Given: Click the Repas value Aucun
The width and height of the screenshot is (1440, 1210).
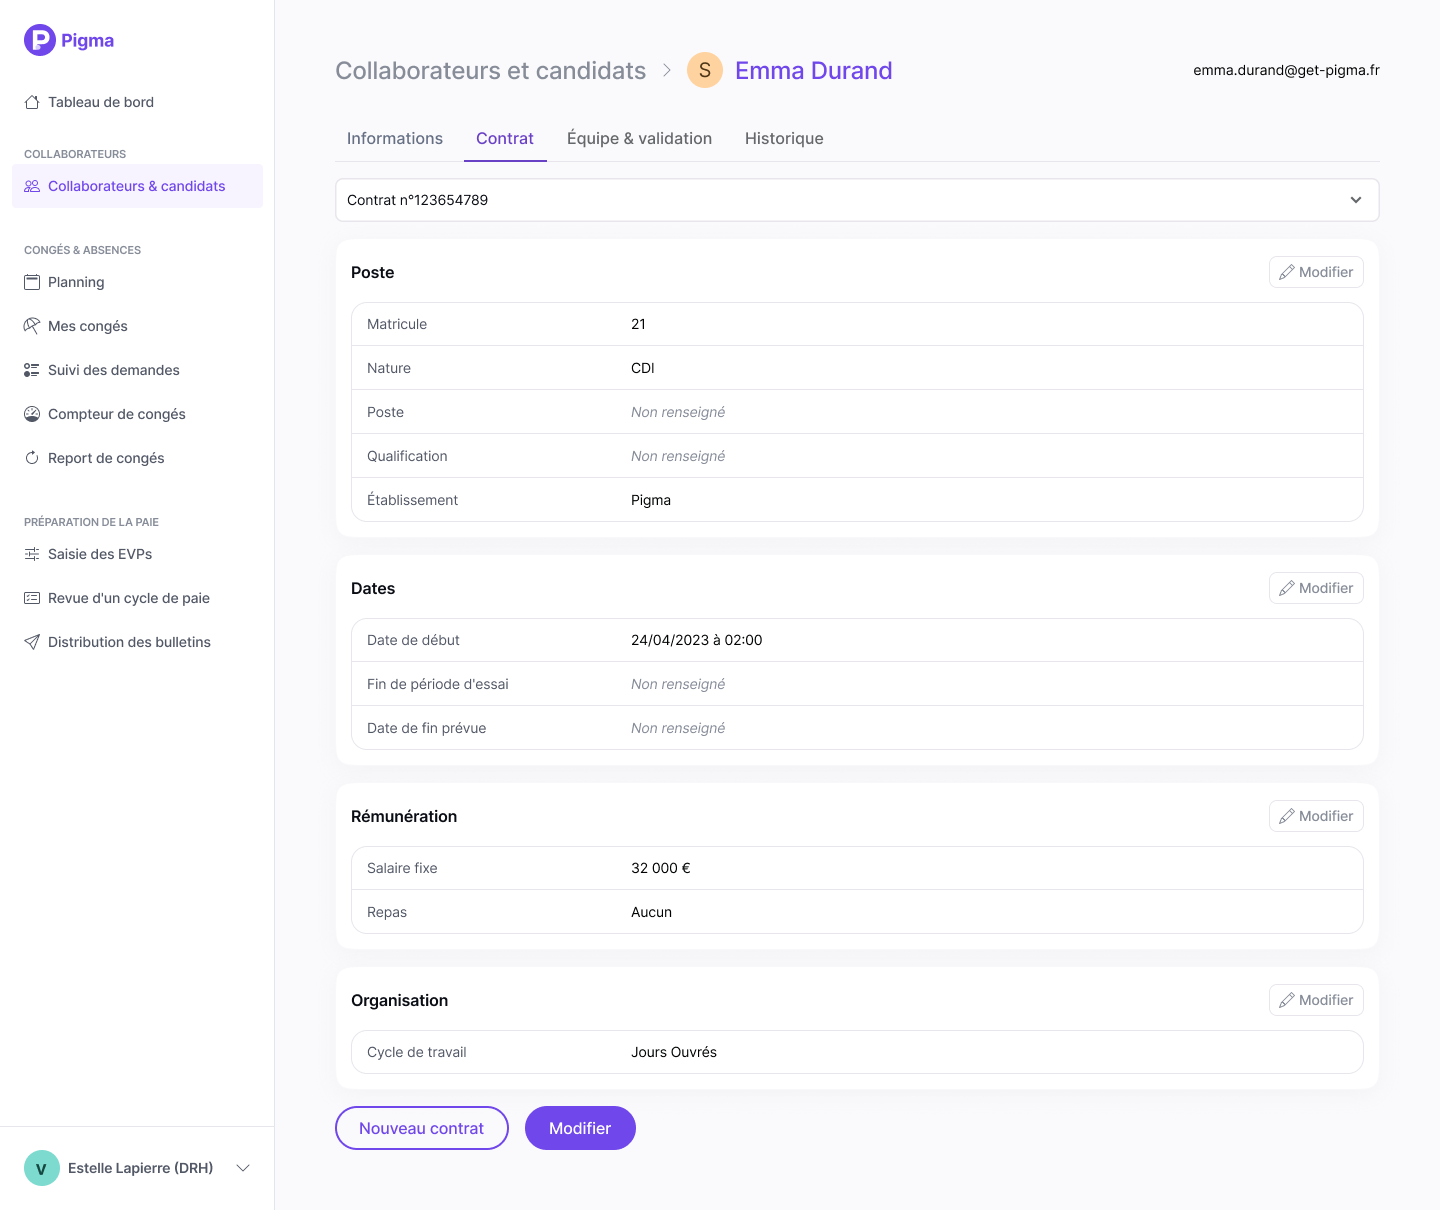Looking at the screenshot, I should [x=652, y=912].
